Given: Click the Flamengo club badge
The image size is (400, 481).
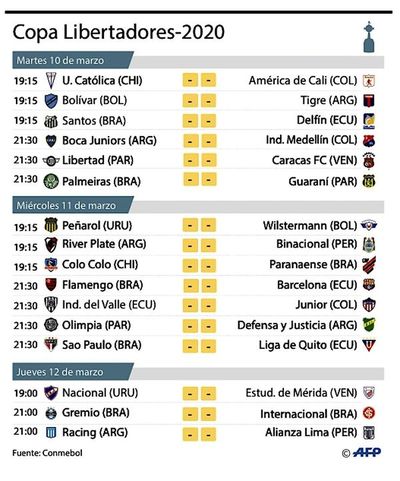Looking at the screenshot, I should pos(51,285).
